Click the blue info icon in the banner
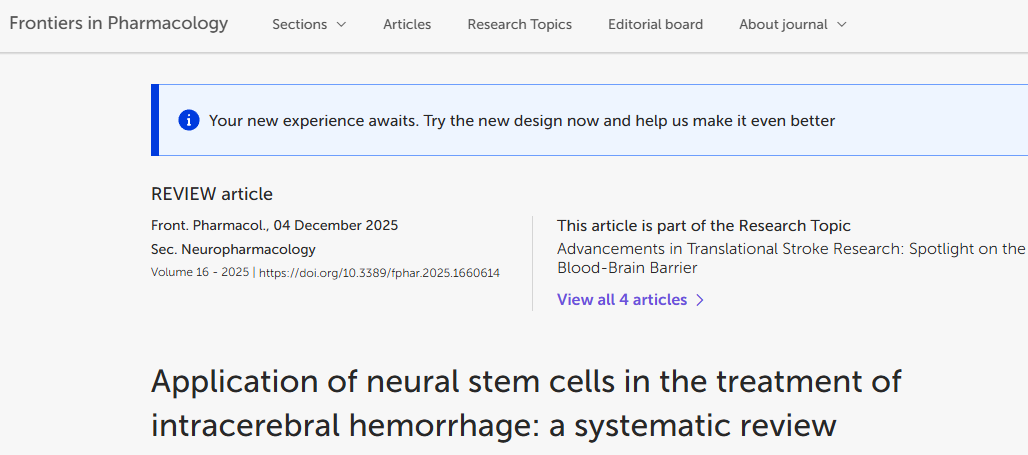The width and height of the screenshot is (1028, 455). pyautogui.click(x=189, y=120)
